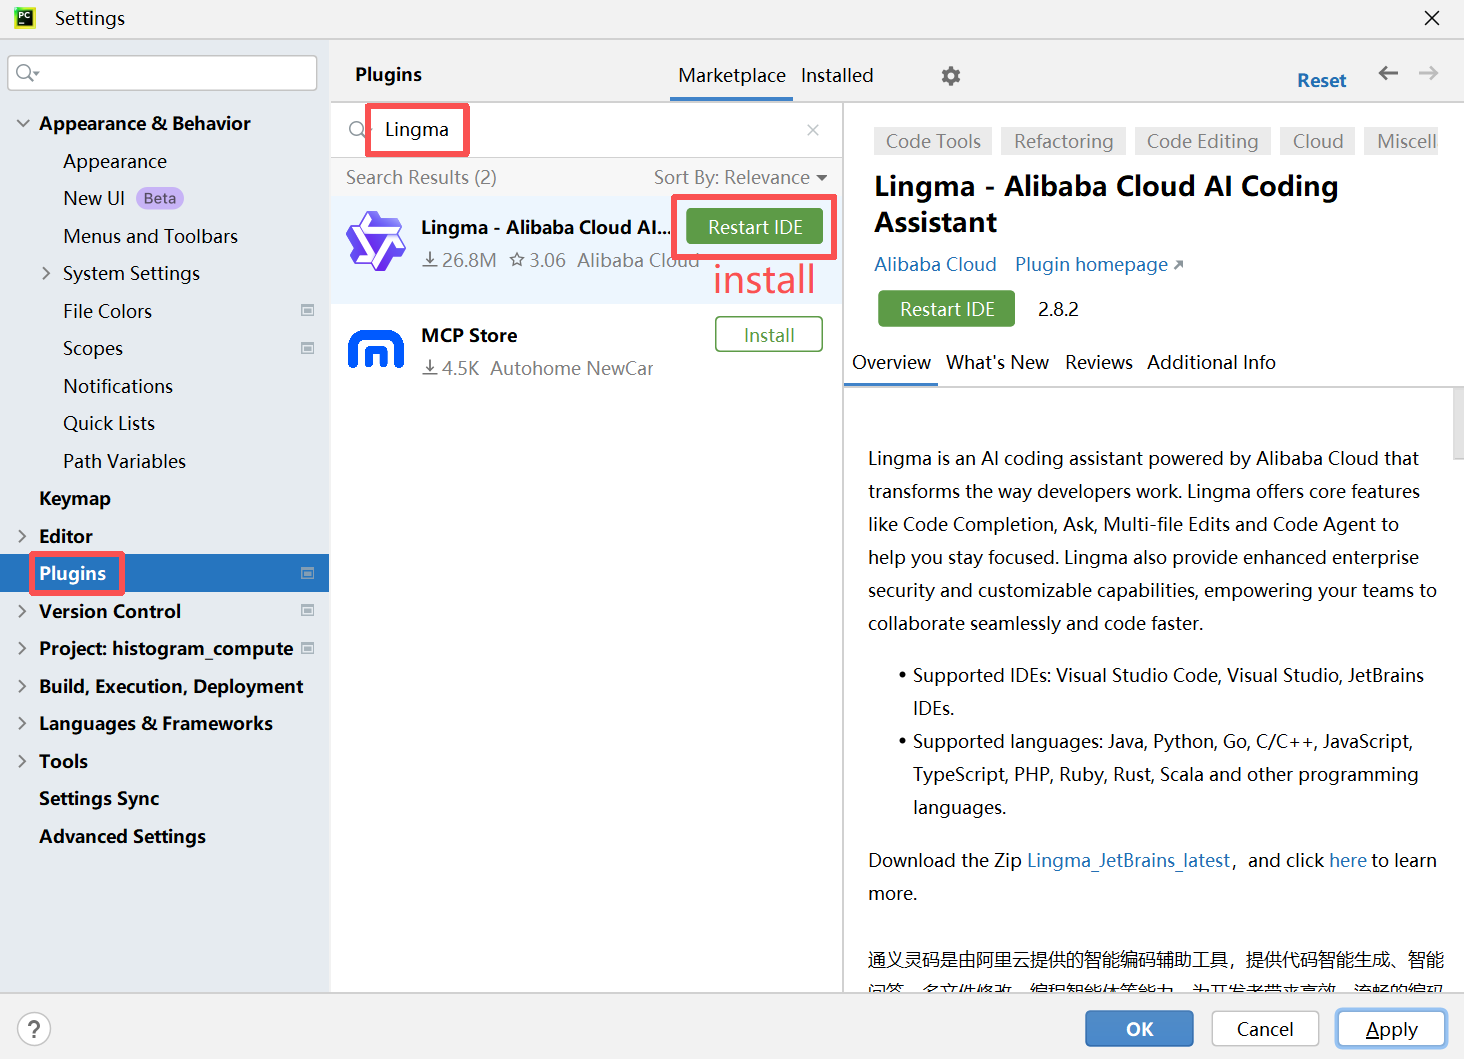Viewport: 1464px width, 1059px height.
Task: Cancel the Settings dialog
Action: (x=1265, y=1029)
